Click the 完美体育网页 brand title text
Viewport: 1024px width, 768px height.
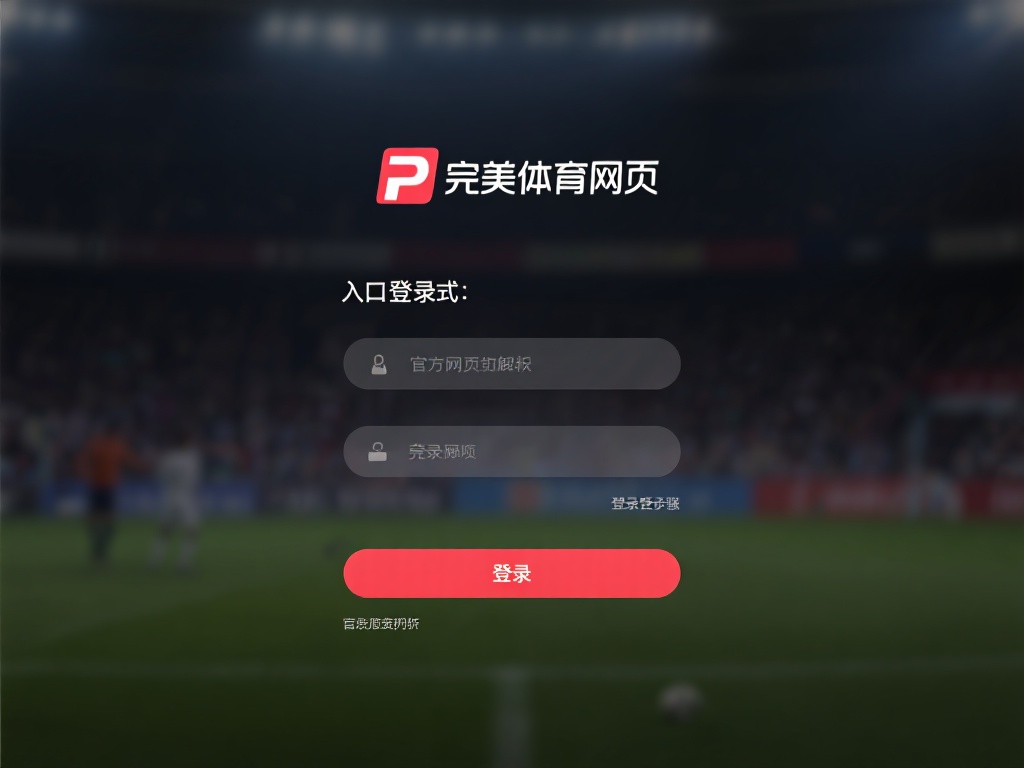point(551,178)
